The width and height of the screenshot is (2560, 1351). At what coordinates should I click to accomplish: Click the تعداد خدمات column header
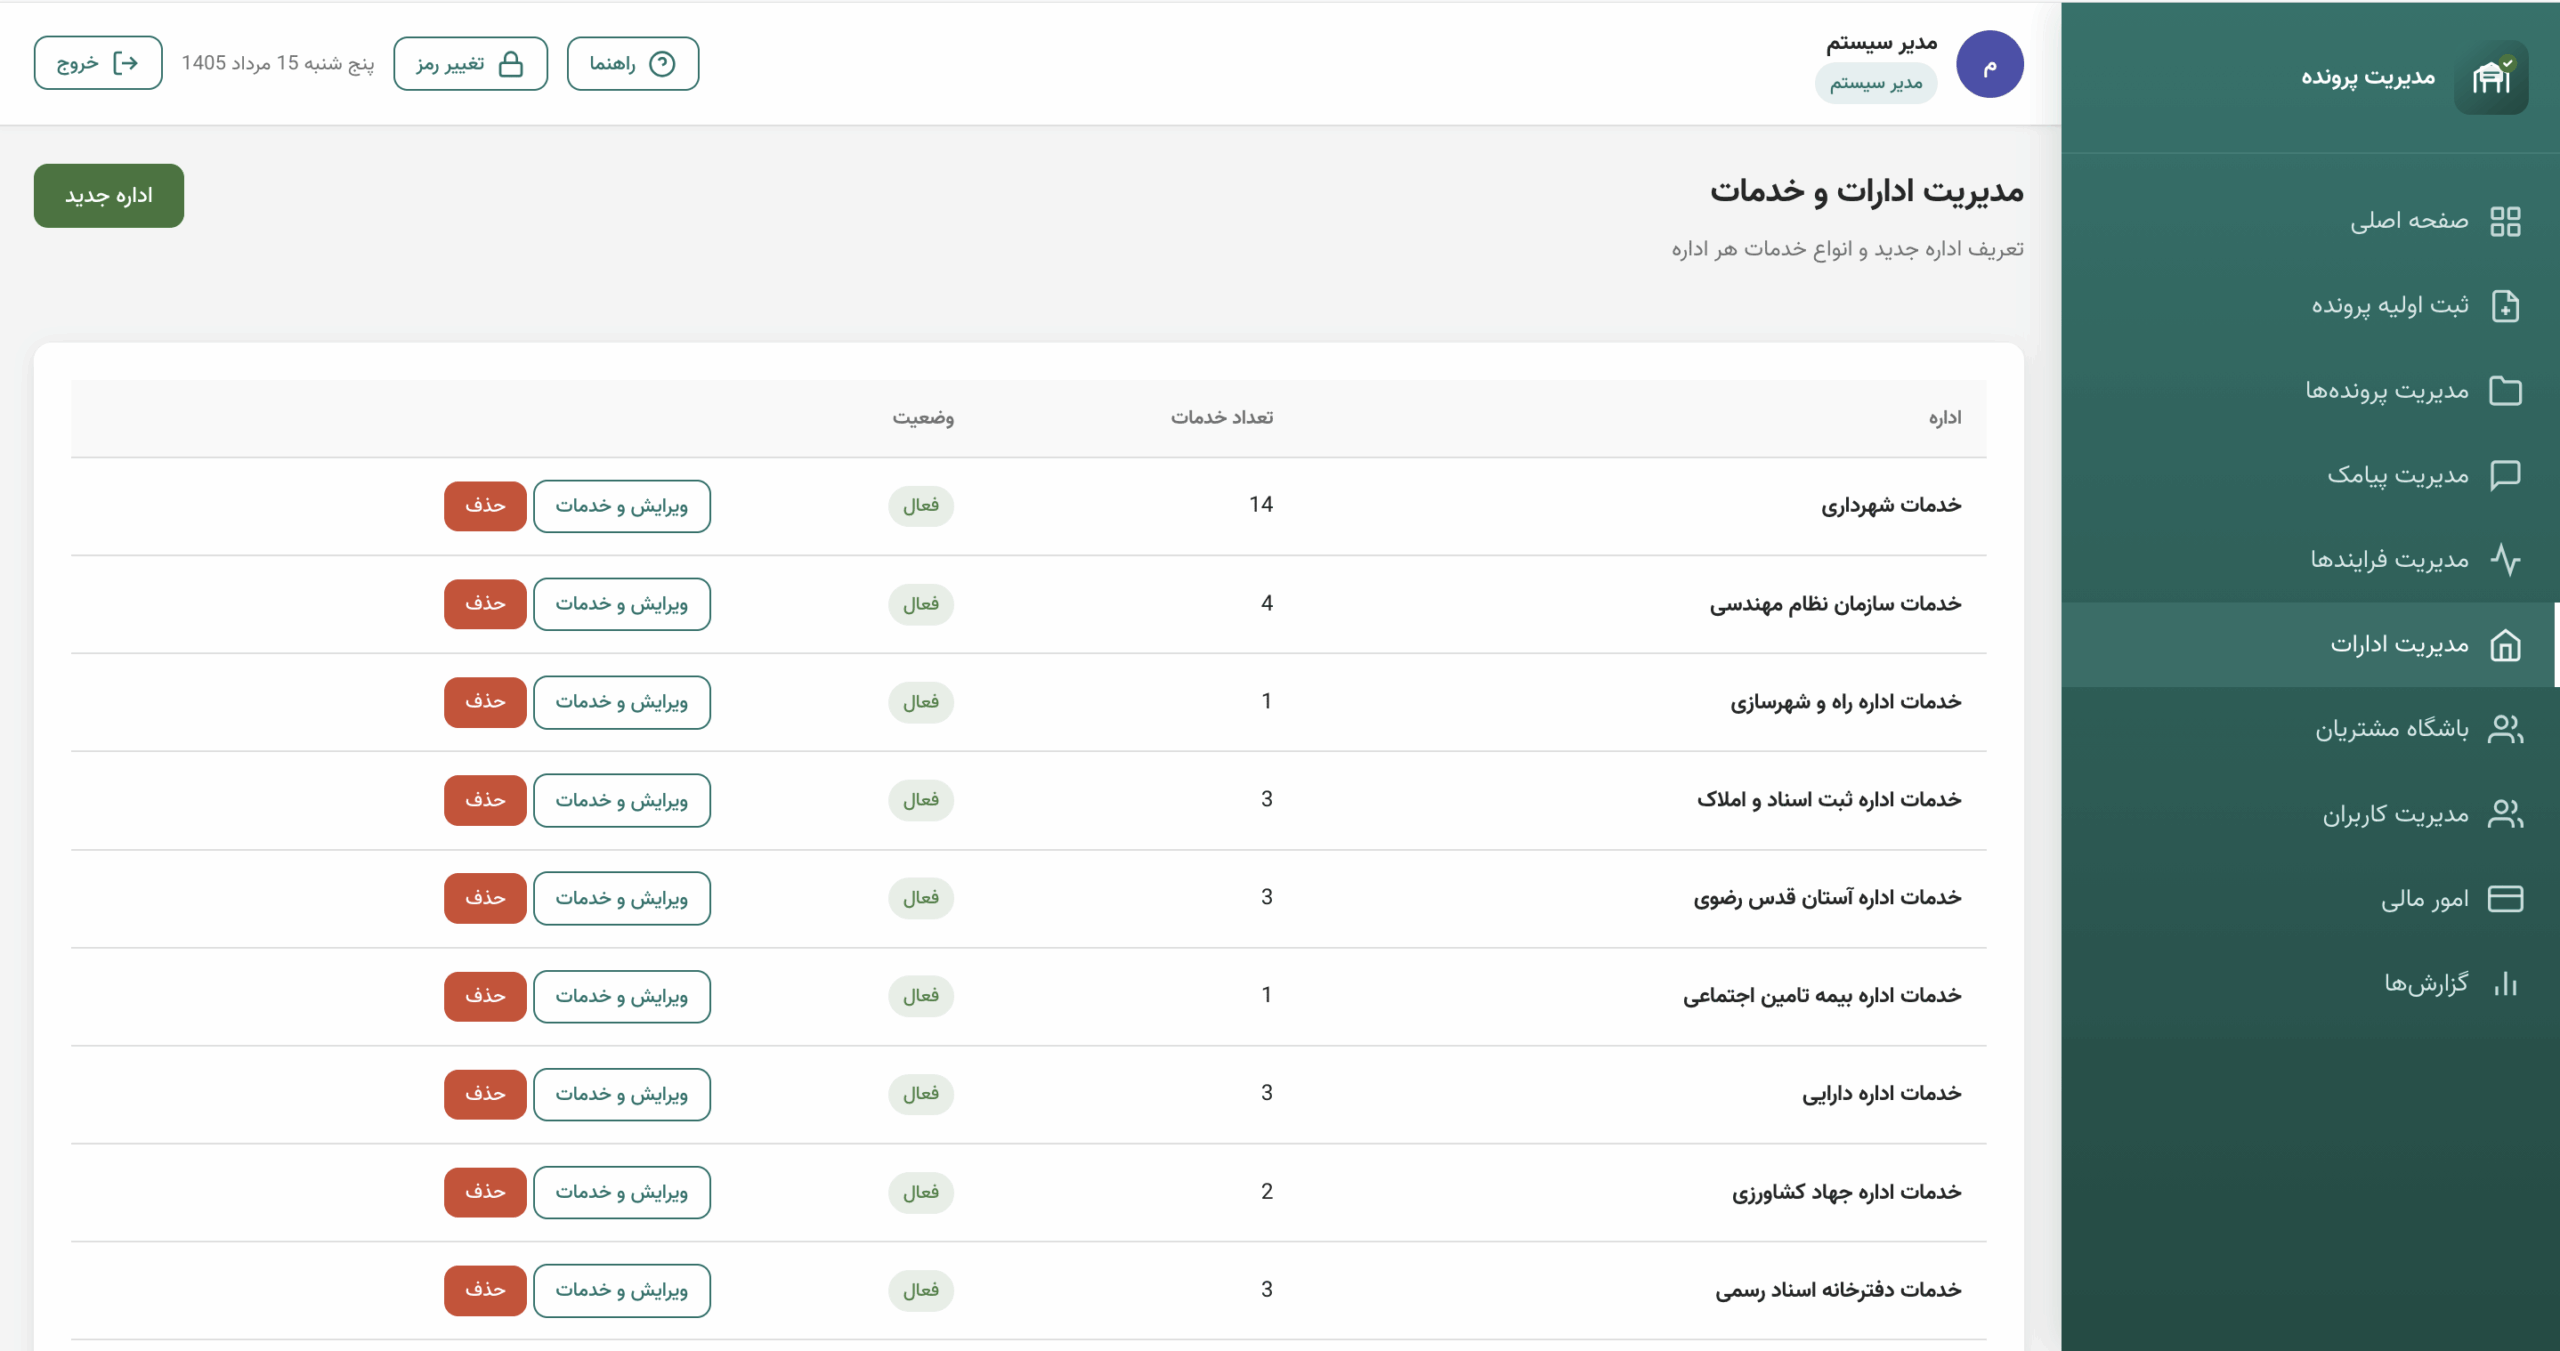point(1222,417)
